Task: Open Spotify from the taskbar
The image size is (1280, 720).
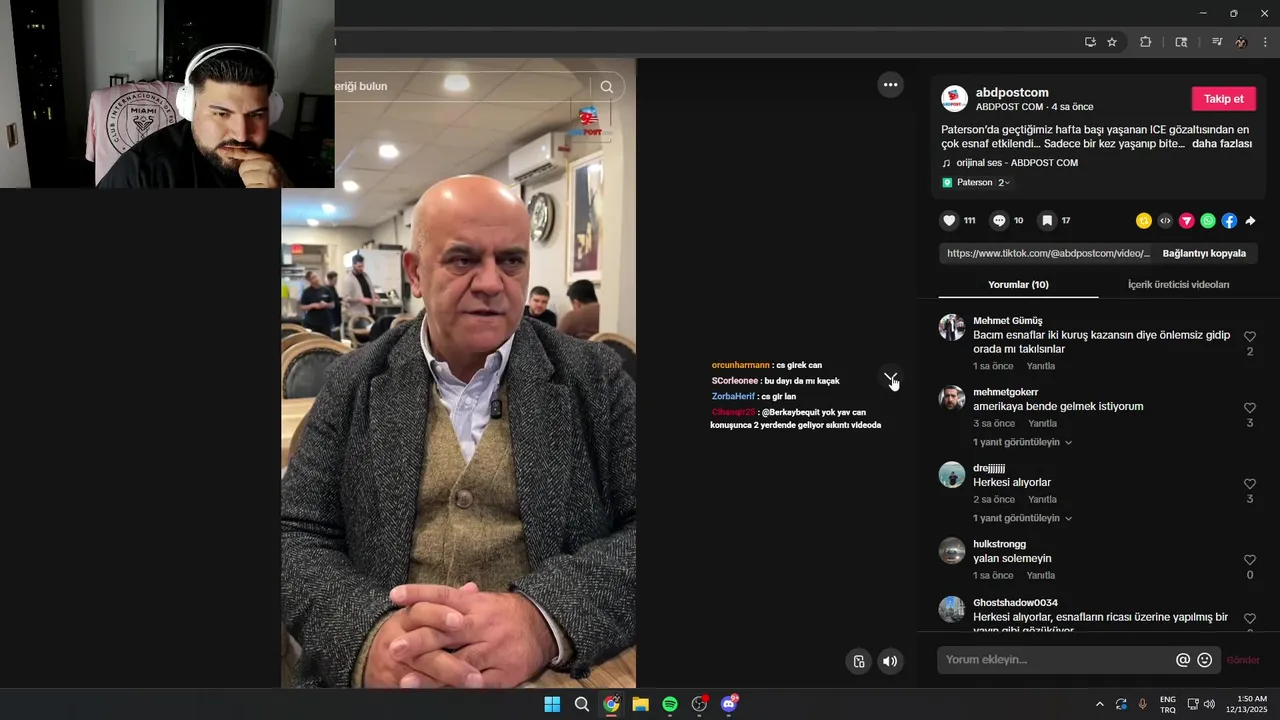Action: [x=670, y=704]
